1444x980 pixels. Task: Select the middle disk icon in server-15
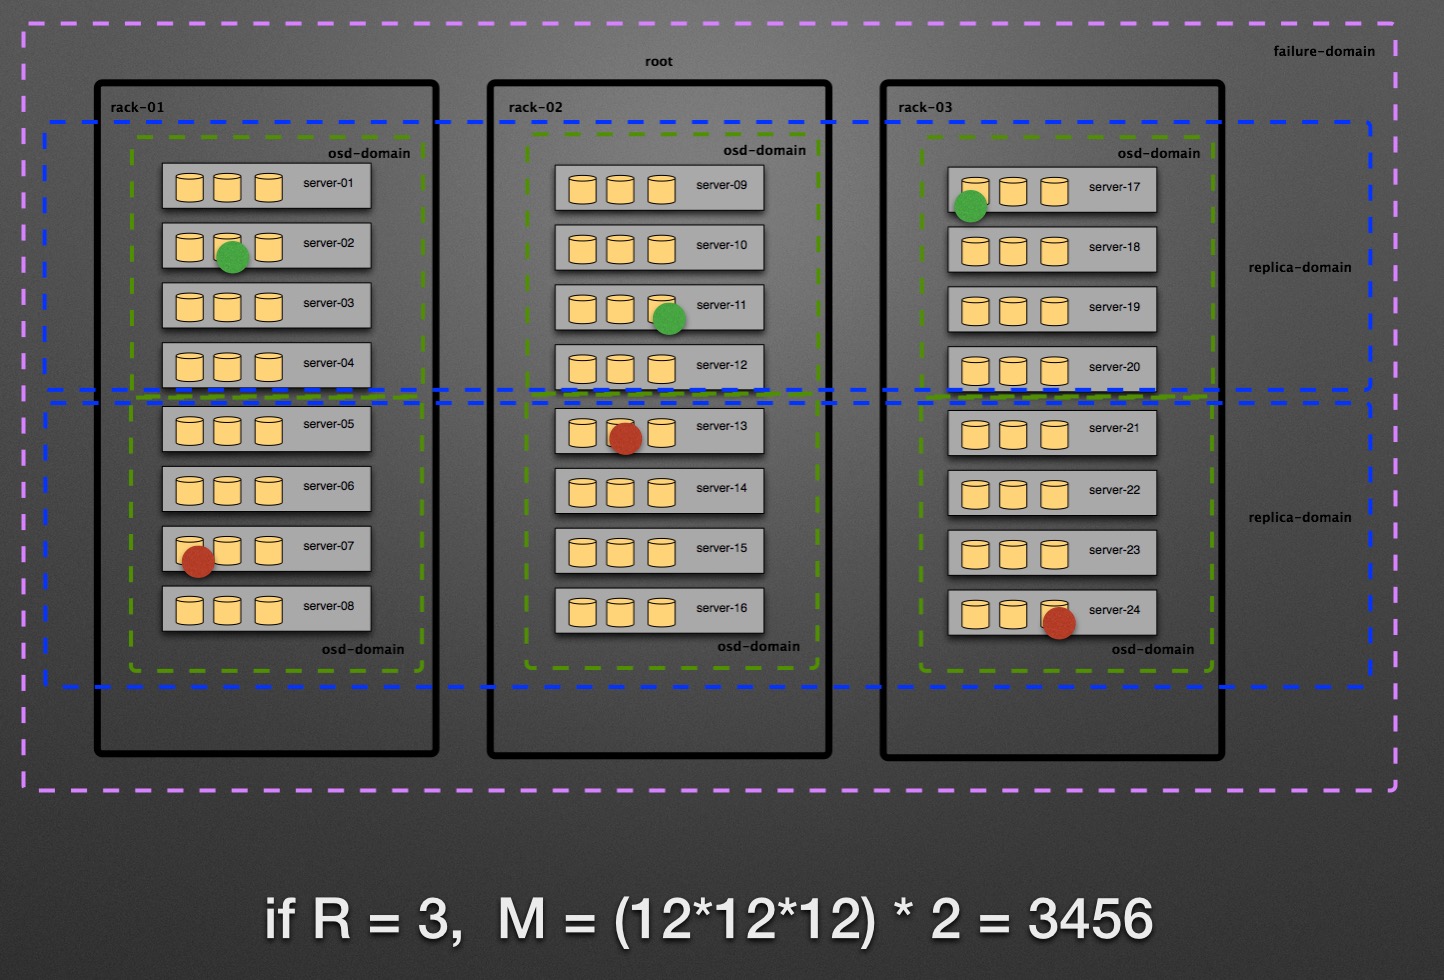pyautogui.click(x=620, y=552)
